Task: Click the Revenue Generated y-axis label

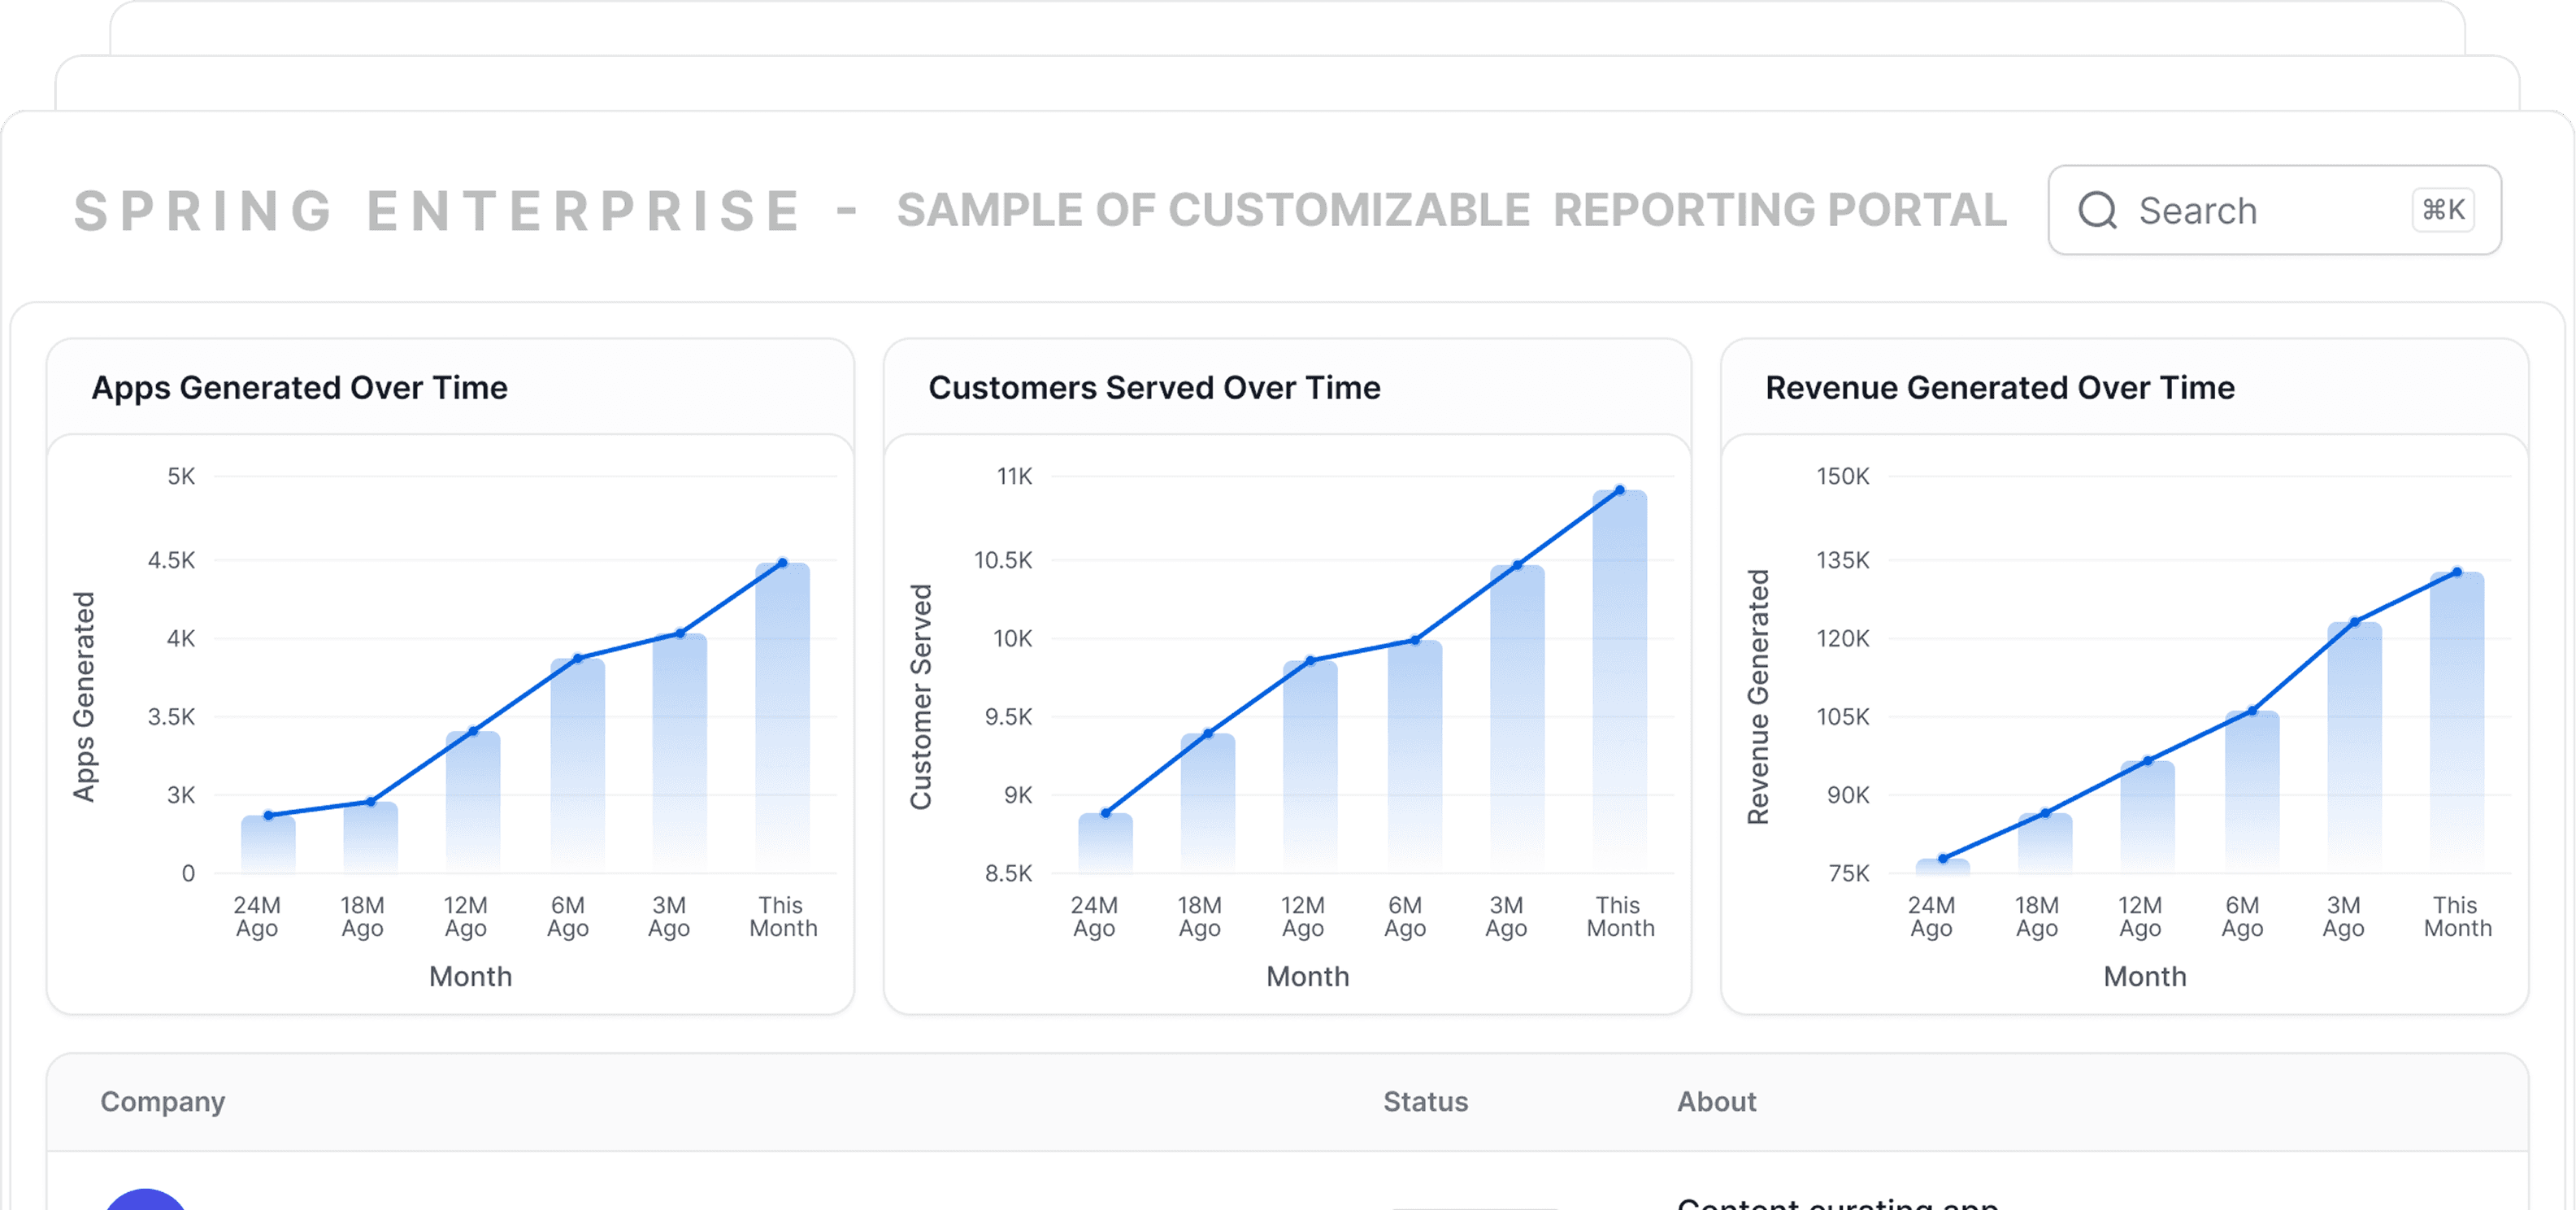Action: tap(1758, 696)
